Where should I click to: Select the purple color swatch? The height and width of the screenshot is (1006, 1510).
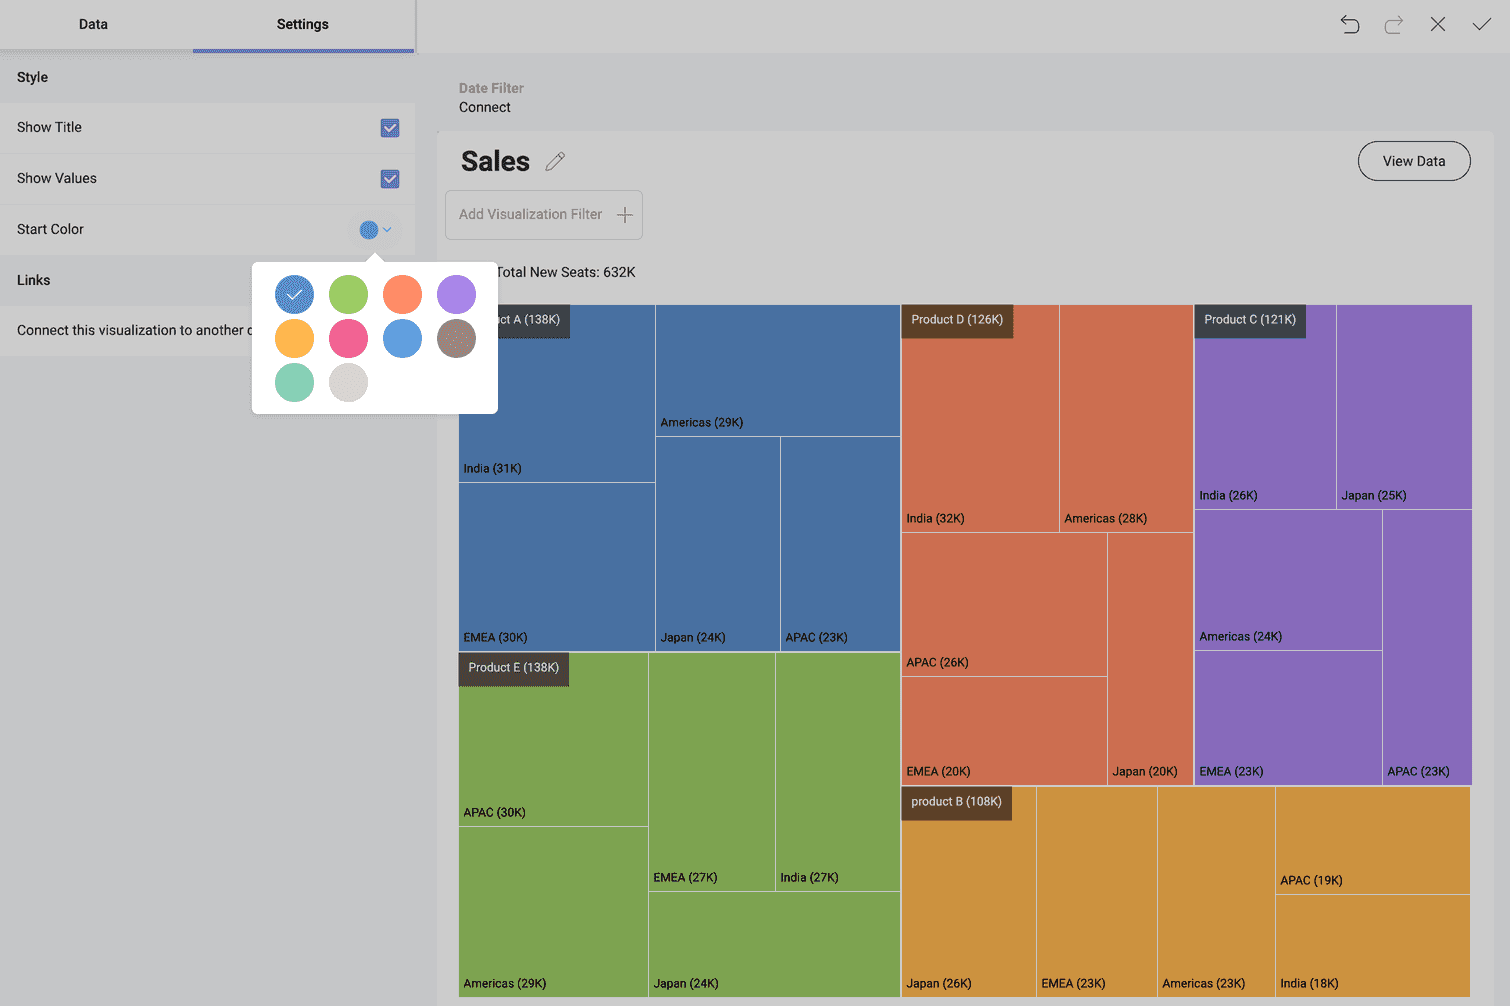pyautogui.click(x=456, y=295)
